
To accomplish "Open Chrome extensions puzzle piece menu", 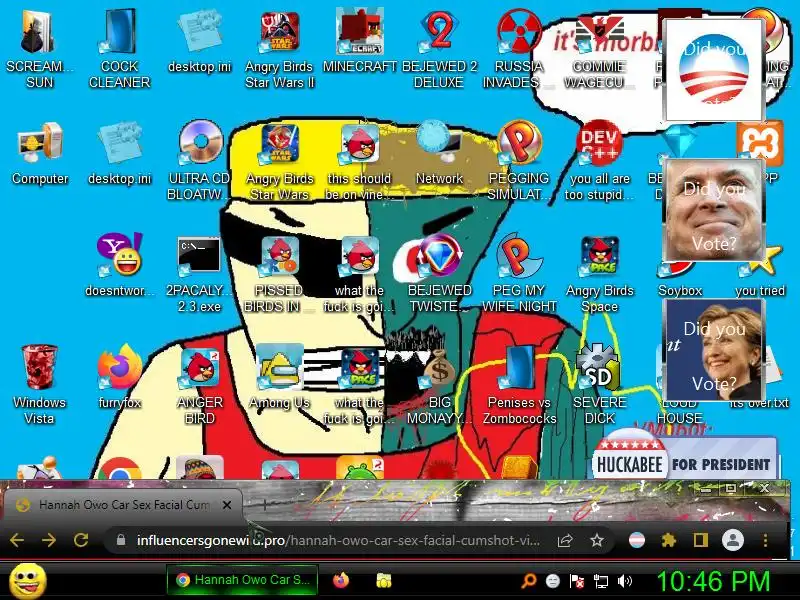I will coord(668,540).
